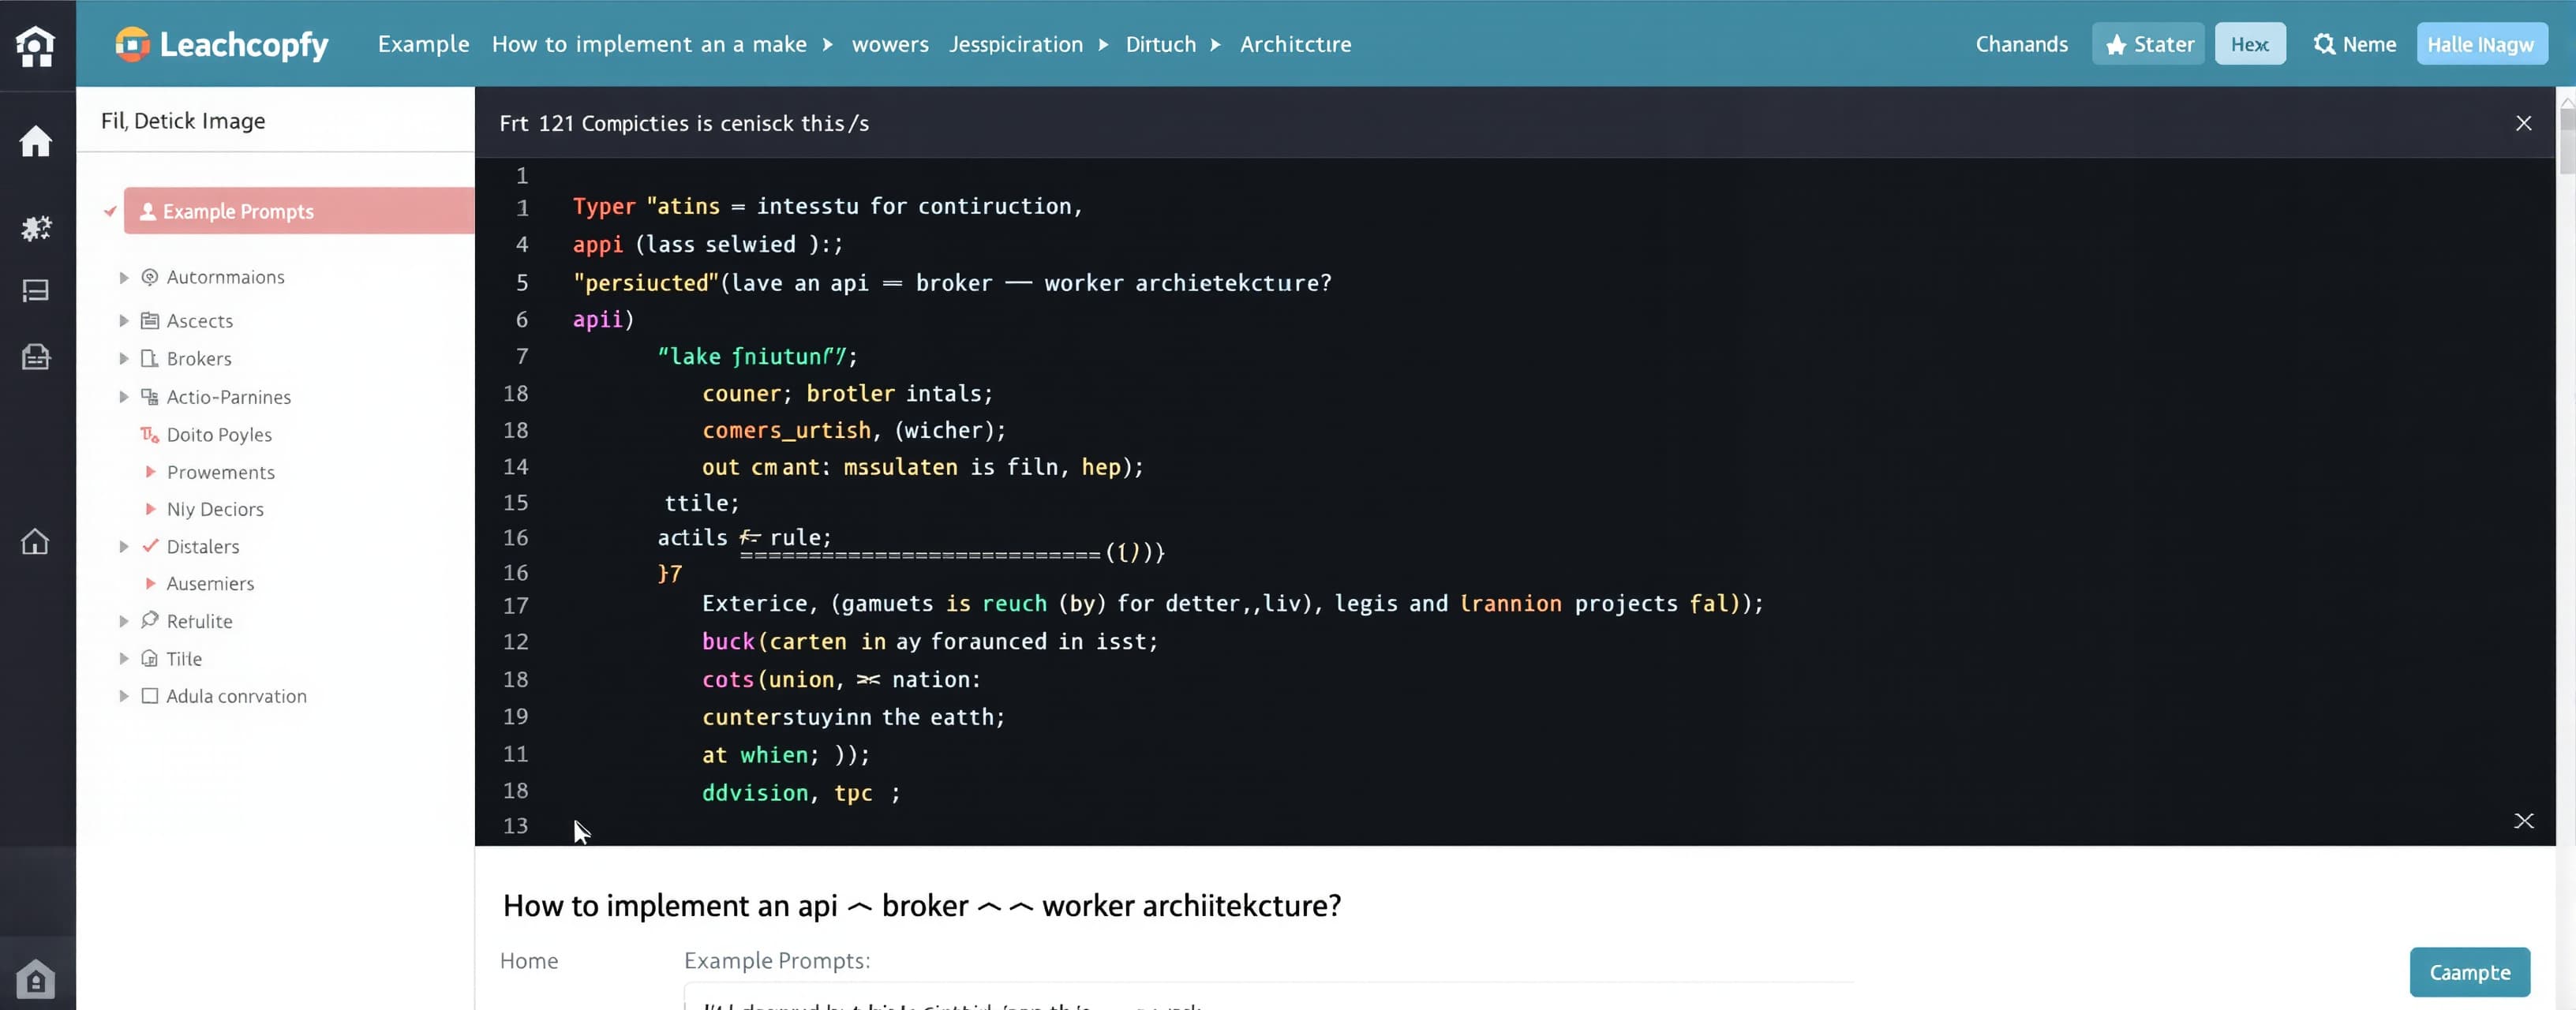Click the Ascects folder icon
Viewport: 2576px width, 1010px height.
[x=150, y=321]
